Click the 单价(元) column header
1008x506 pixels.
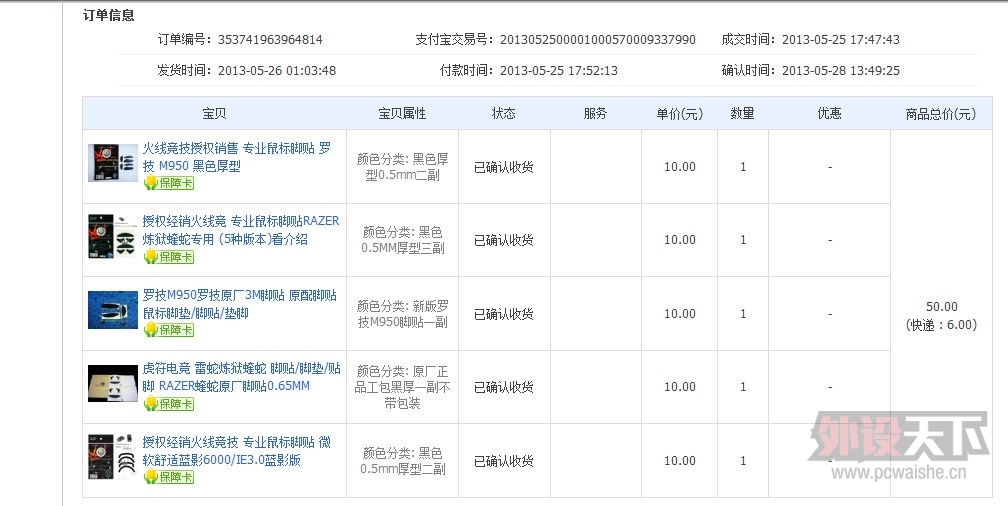click(680, 114)
